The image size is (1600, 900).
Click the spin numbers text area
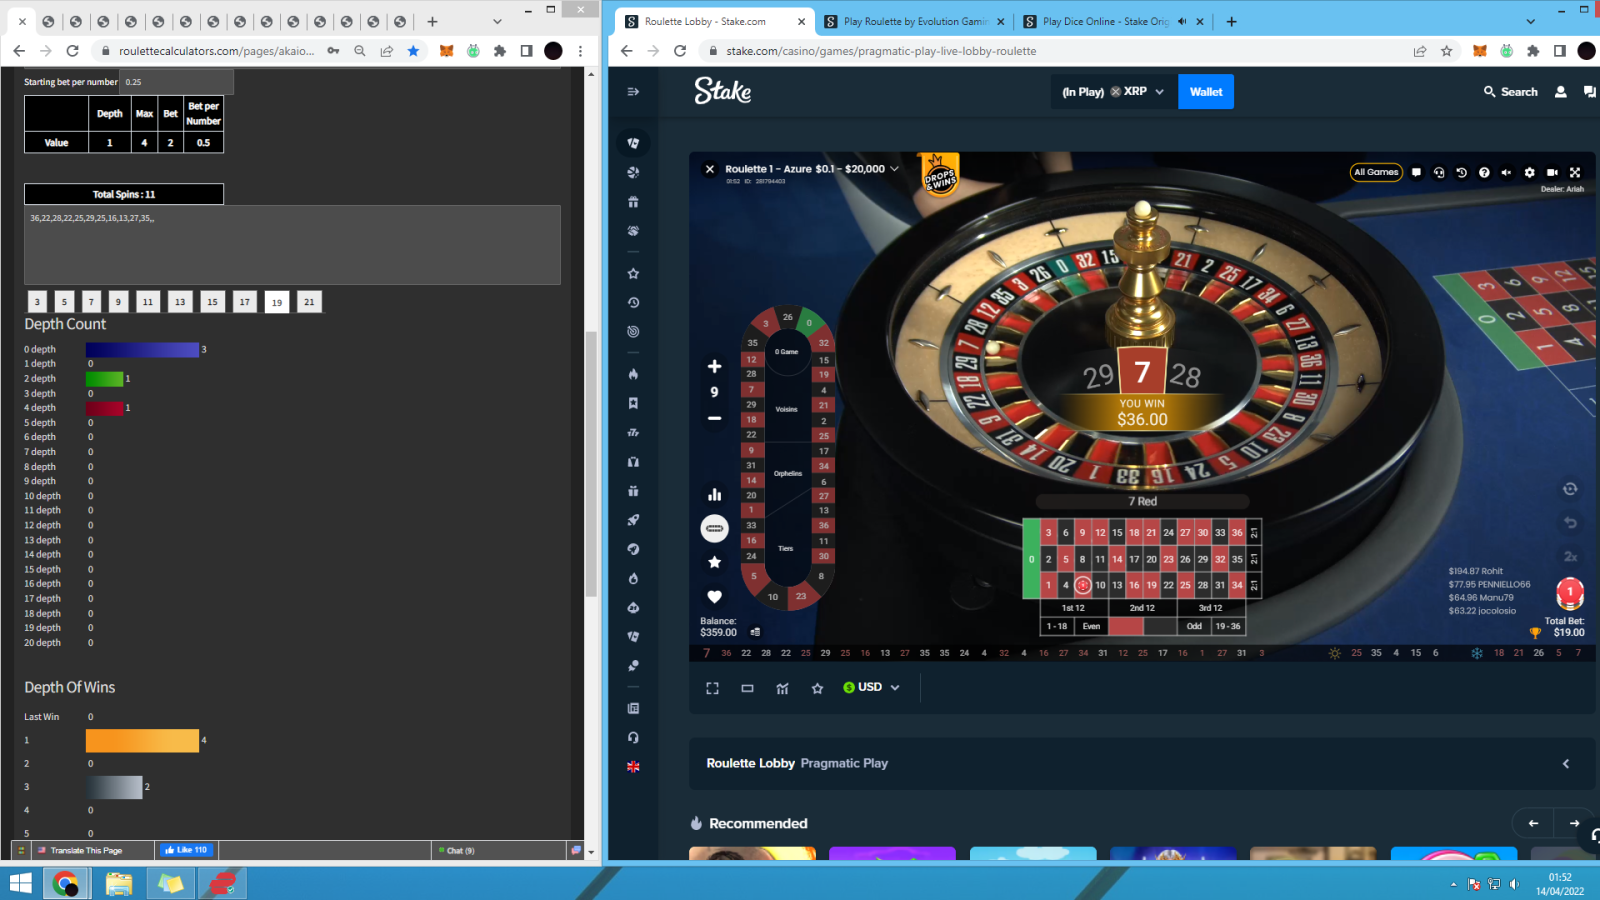click(292, 245)
